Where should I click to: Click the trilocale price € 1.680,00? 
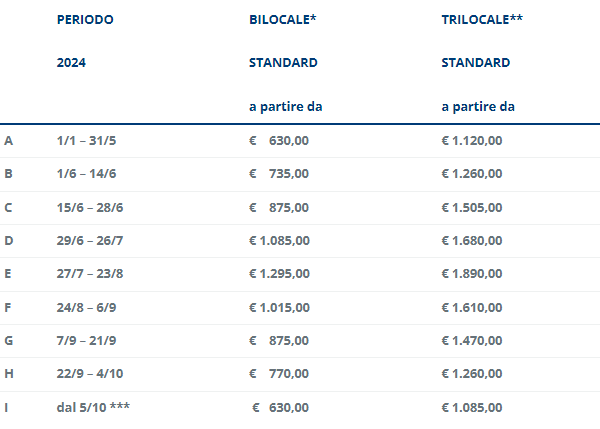pos(471,241)
